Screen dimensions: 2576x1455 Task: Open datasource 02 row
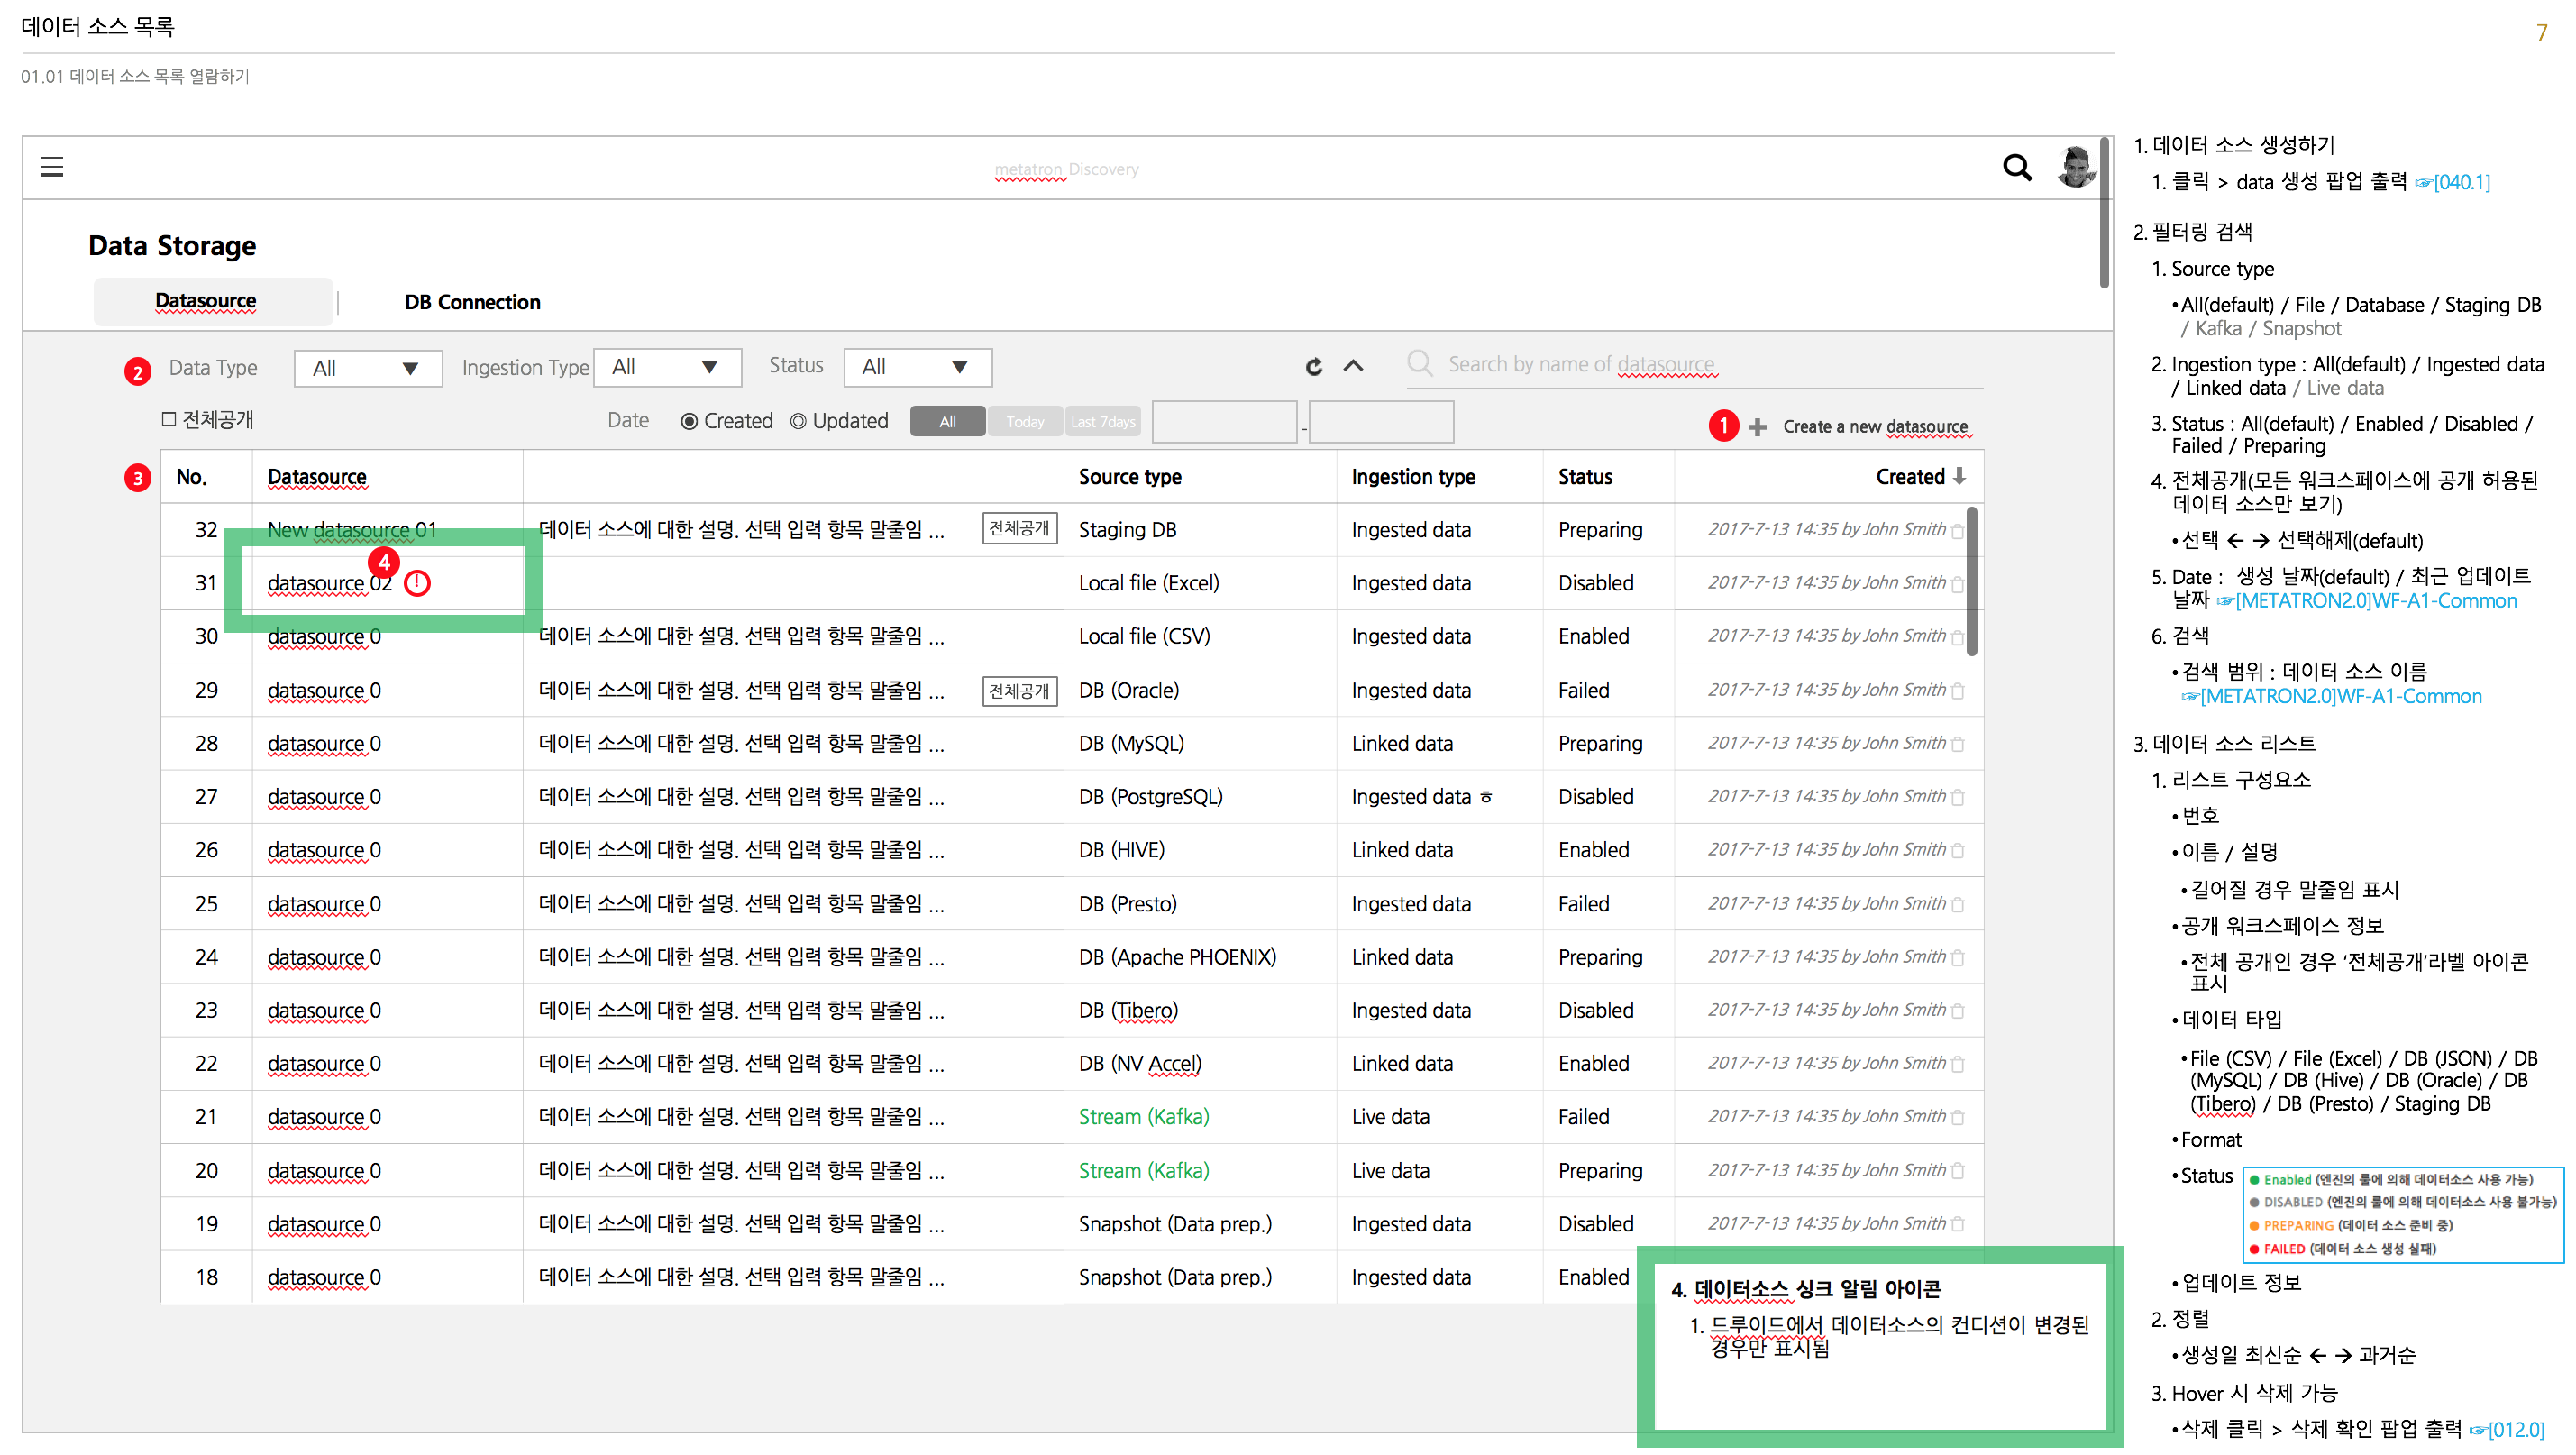(x=329, y=583)
